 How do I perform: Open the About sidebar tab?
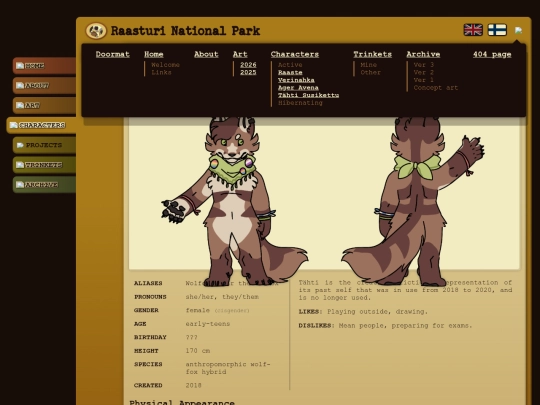pos(44,85)
